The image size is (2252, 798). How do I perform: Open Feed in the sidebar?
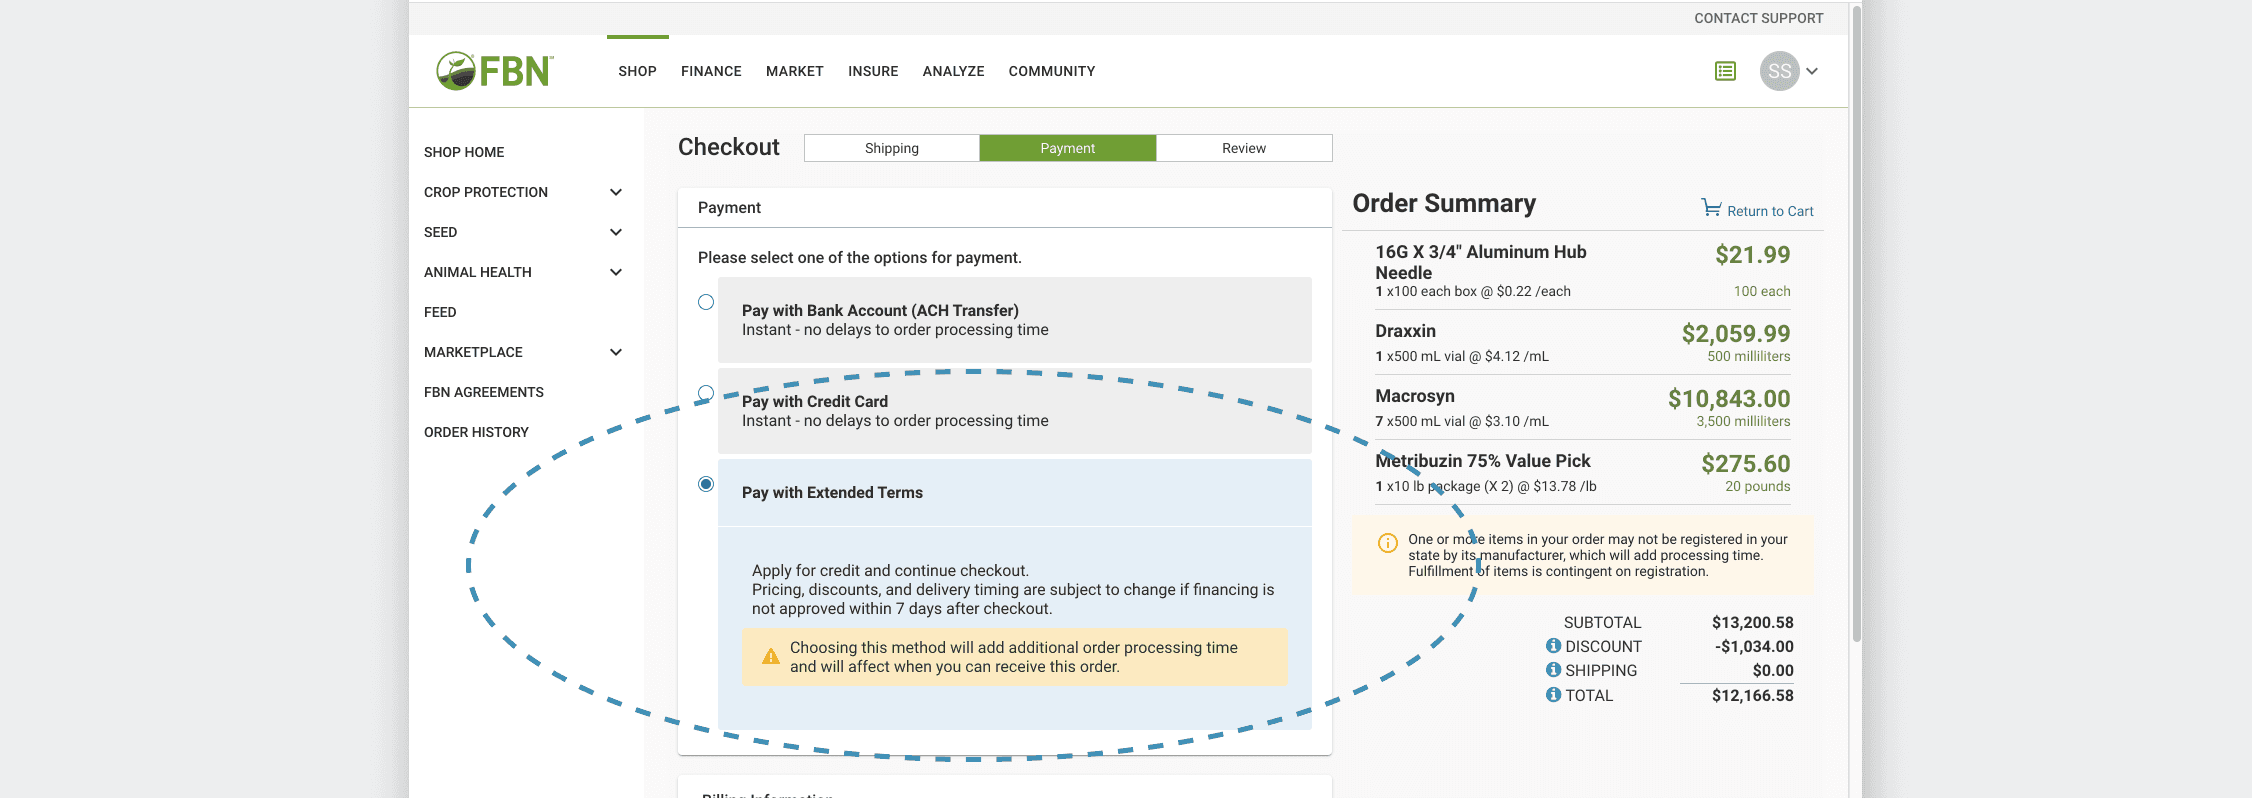tap(440, 312)
